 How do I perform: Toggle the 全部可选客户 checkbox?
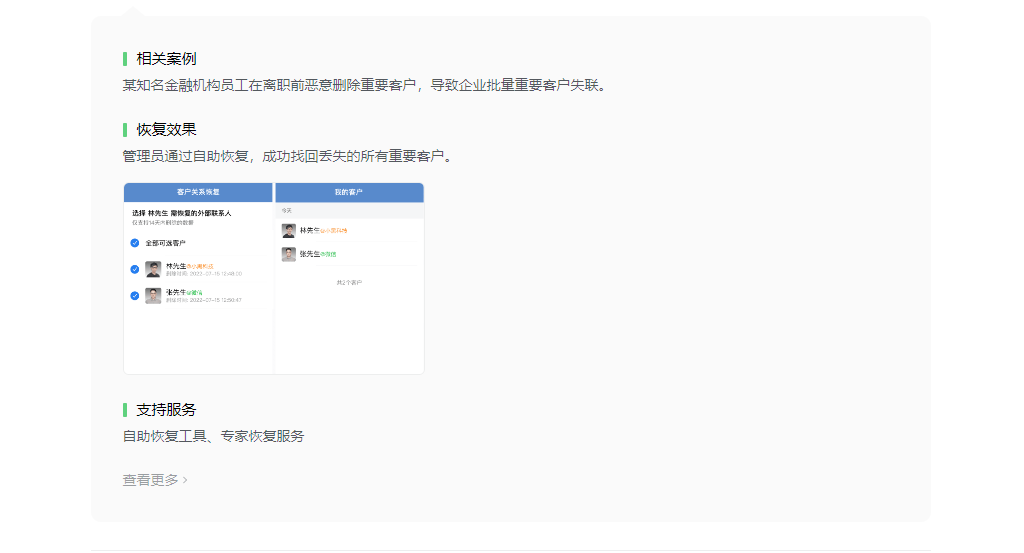coord(135,243)
